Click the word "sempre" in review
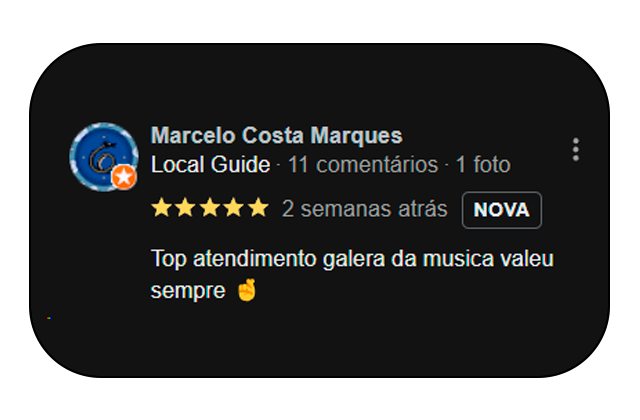640x420 pixels. pos(188,291)
